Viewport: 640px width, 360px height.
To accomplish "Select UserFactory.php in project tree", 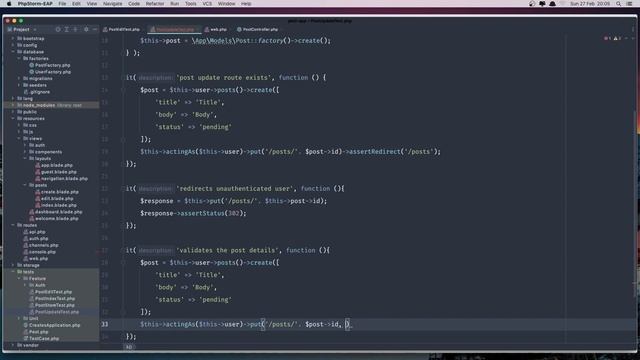I will pos(50,72).
